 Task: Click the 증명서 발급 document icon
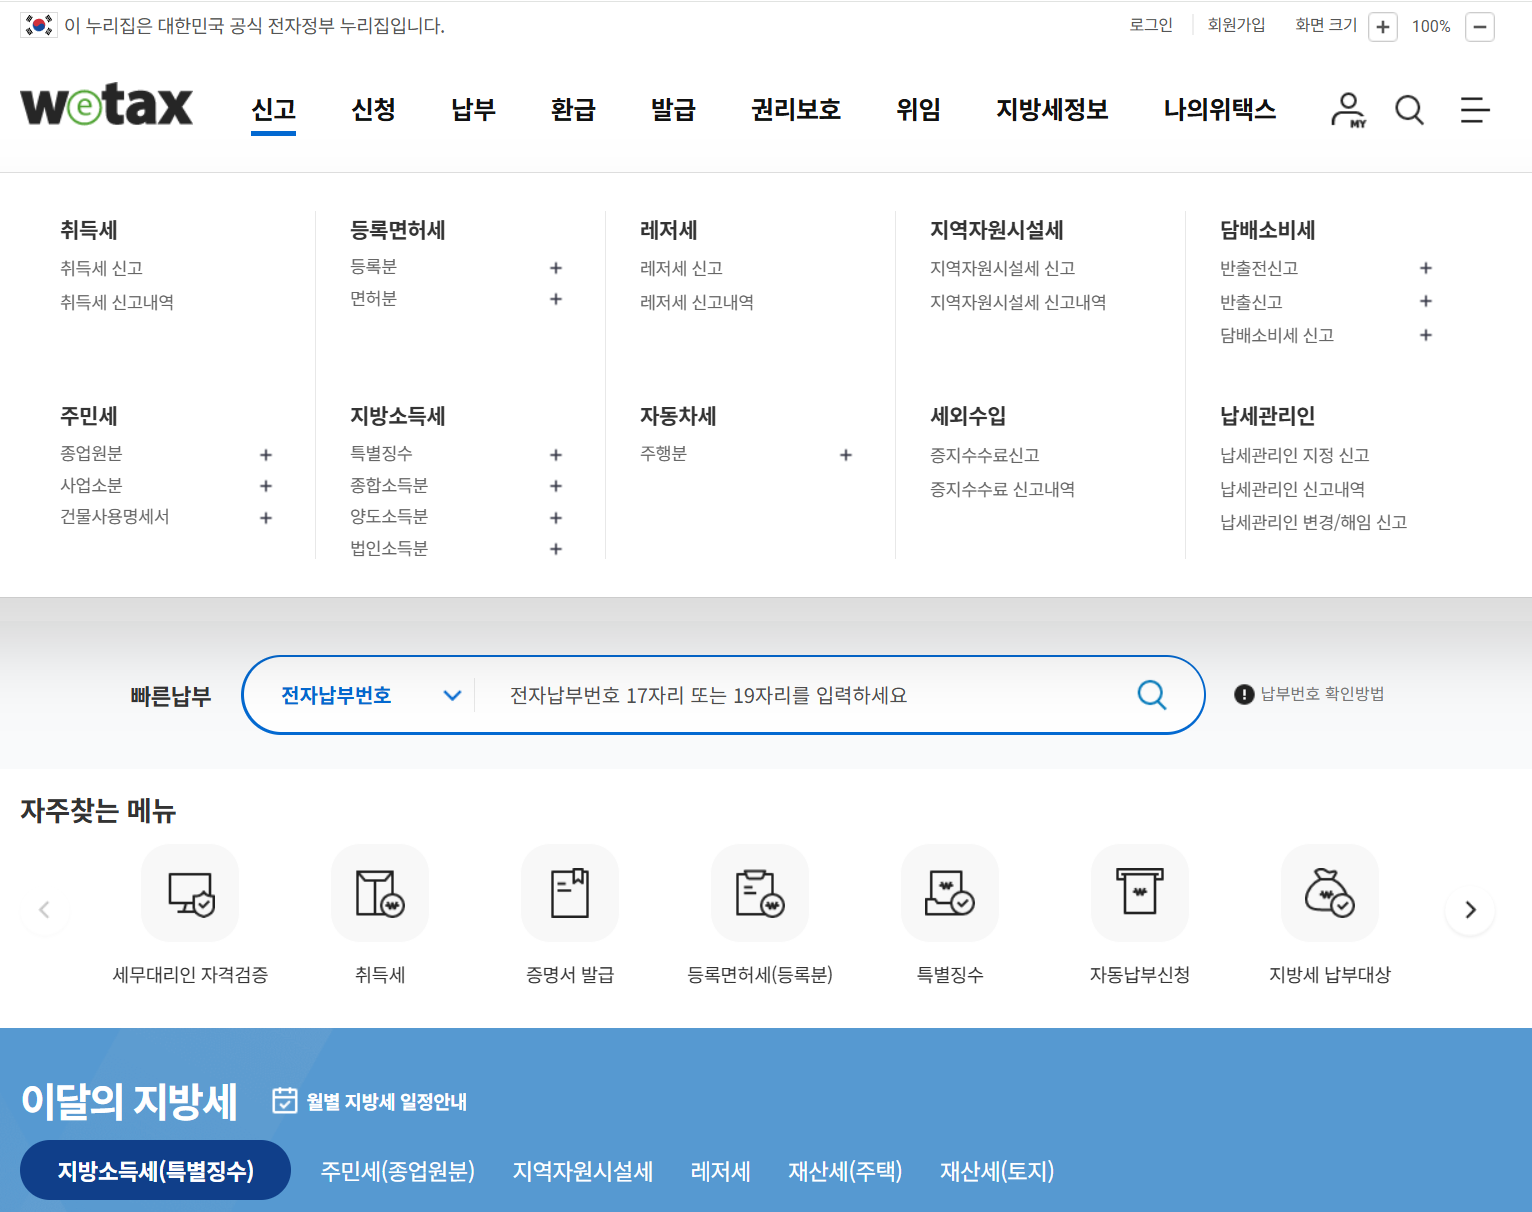coord(570,893)
